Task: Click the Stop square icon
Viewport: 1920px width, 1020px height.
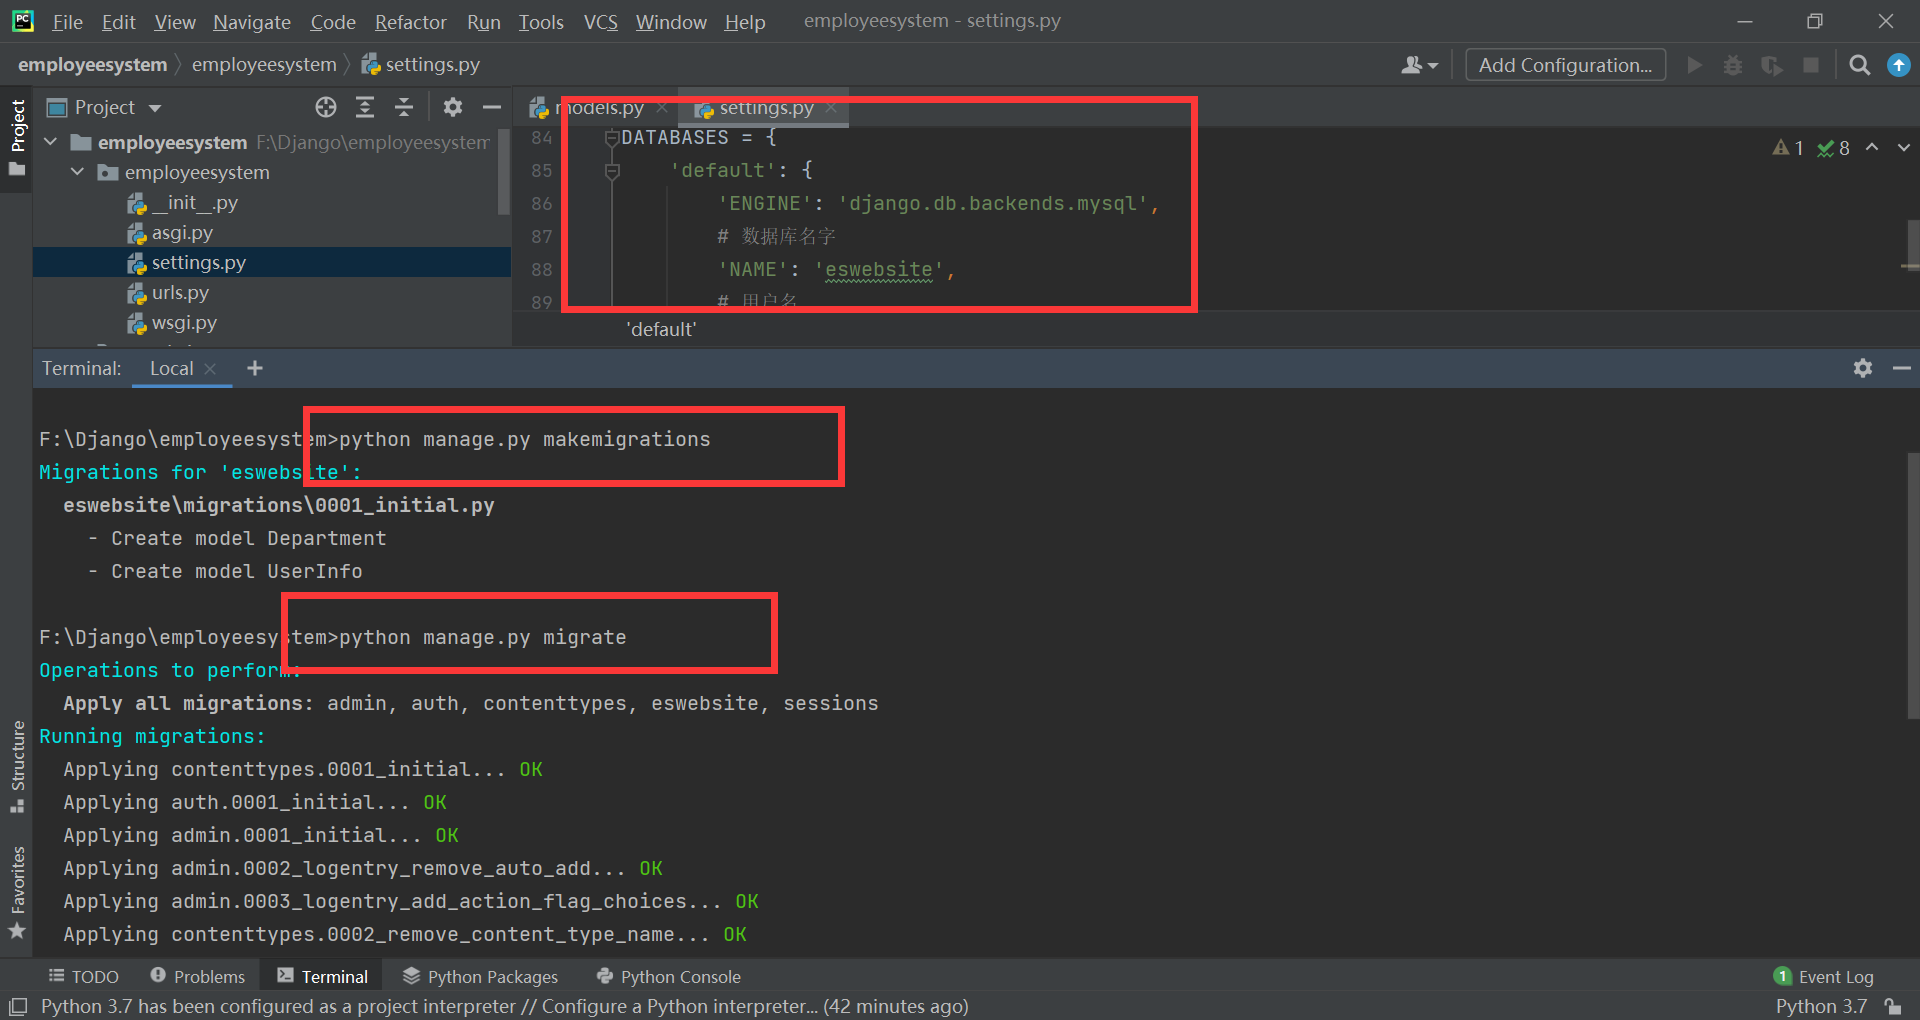Action: point(1810,65)
